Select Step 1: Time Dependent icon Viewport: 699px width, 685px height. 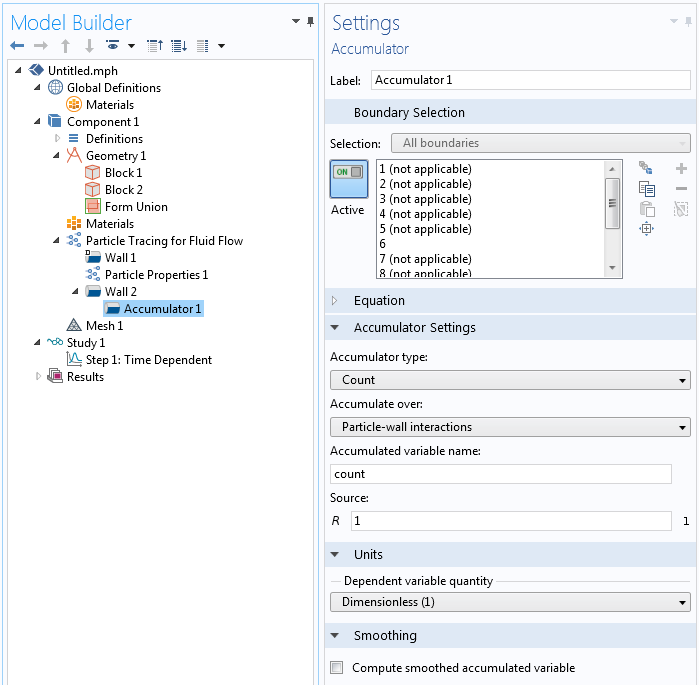74,359
